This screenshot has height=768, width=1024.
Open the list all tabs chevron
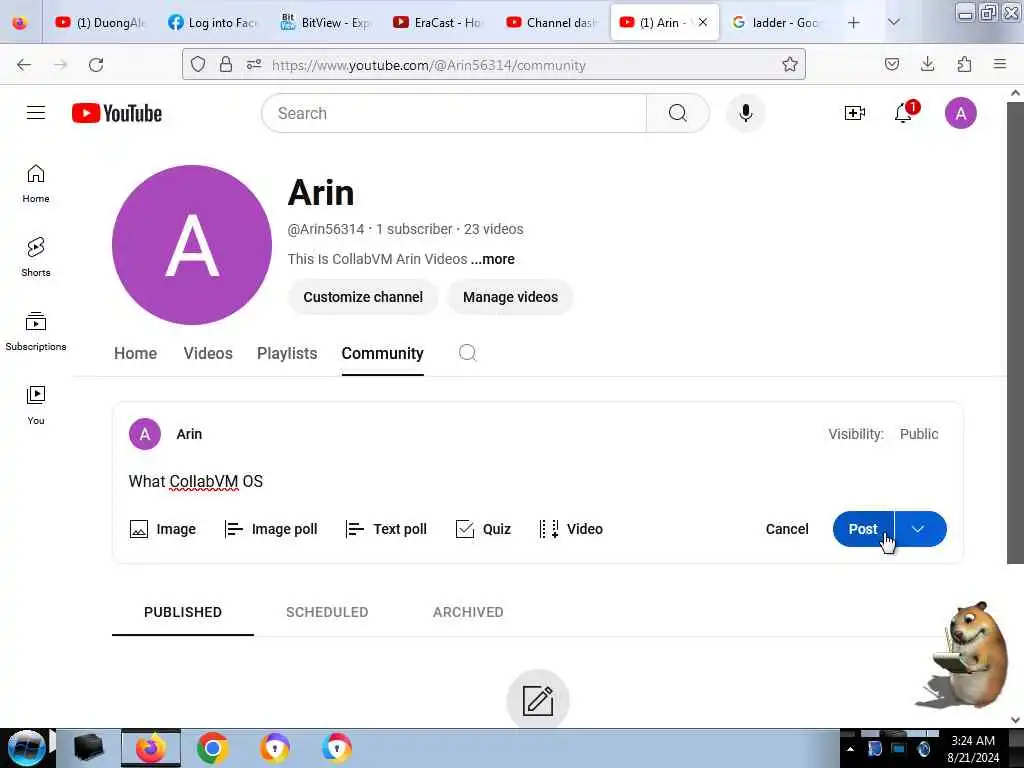[x=893, y=22]
